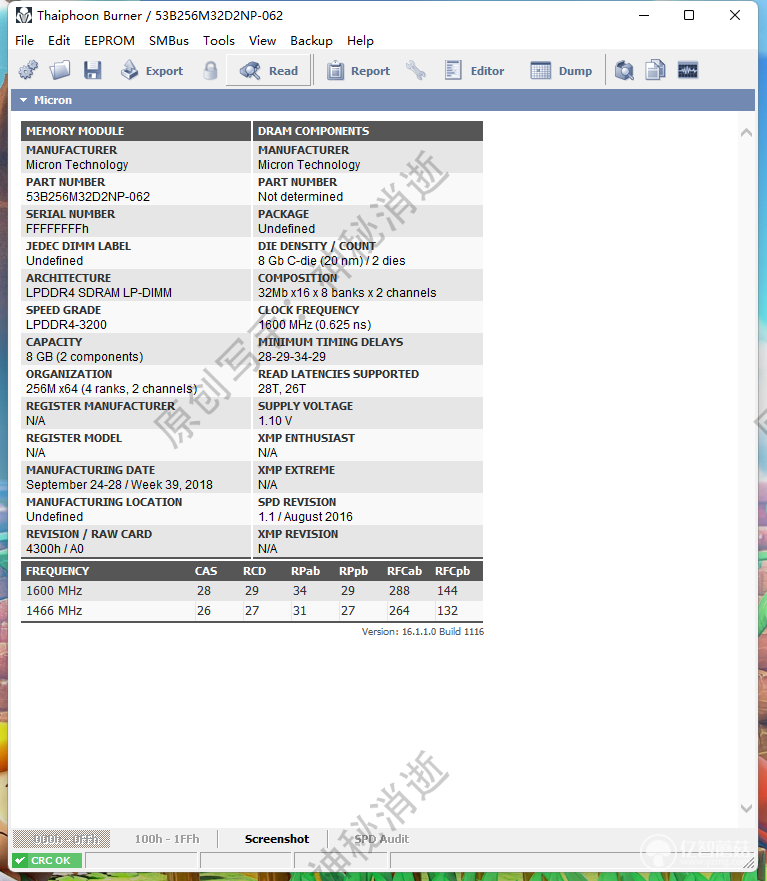Click the padlock icon in toolbar
Image resolution: width=767 pixels, height=881 pixels.
coord(210,71)
